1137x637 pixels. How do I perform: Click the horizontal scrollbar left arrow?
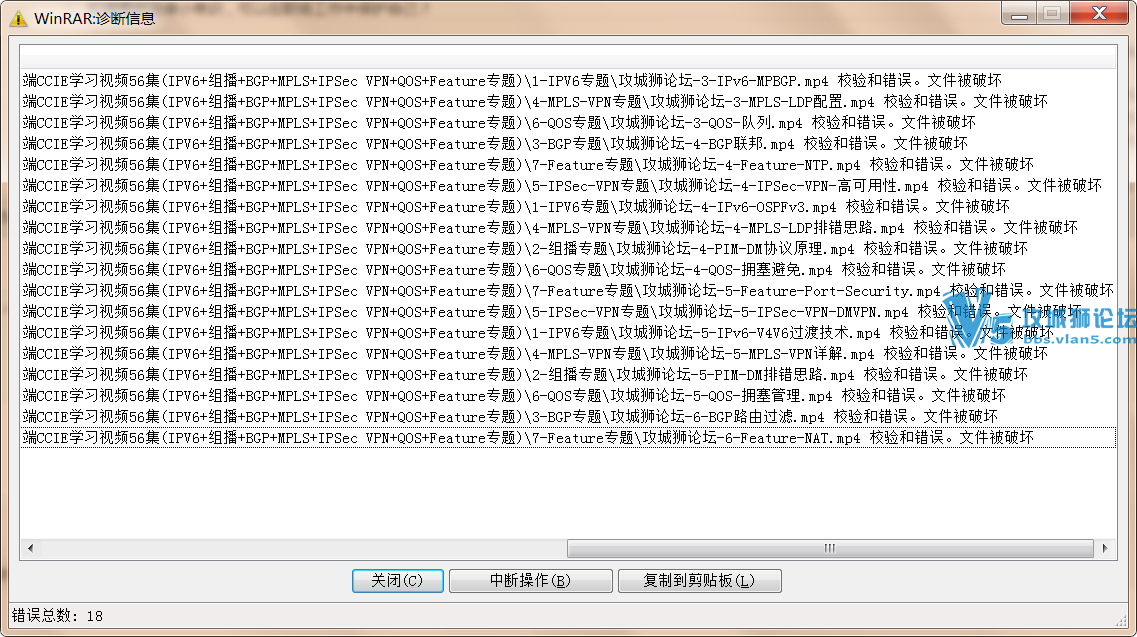[30, 548]
